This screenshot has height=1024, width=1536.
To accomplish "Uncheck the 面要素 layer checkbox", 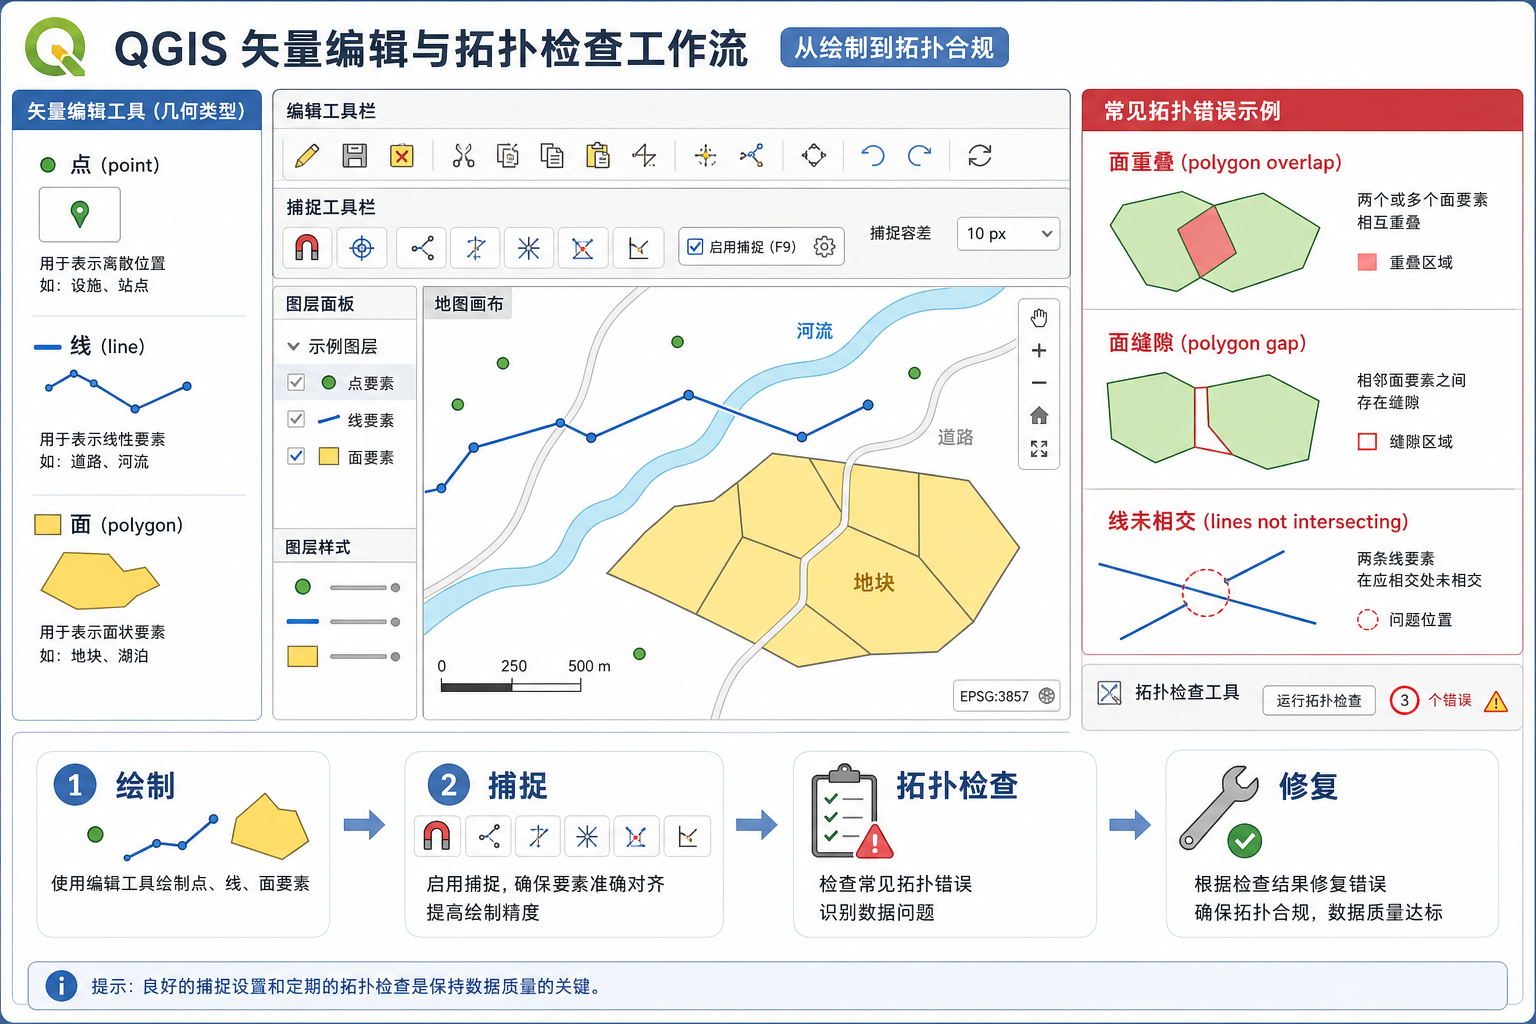I will (296, 456).
